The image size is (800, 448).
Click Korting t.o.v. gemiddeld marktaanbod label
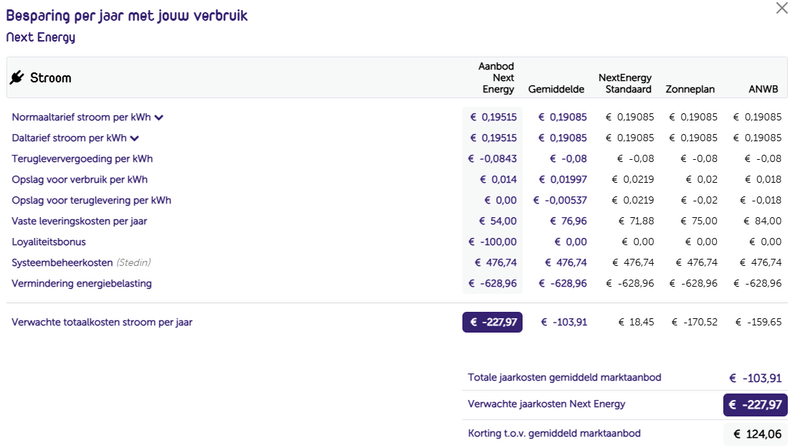point(554,434)
